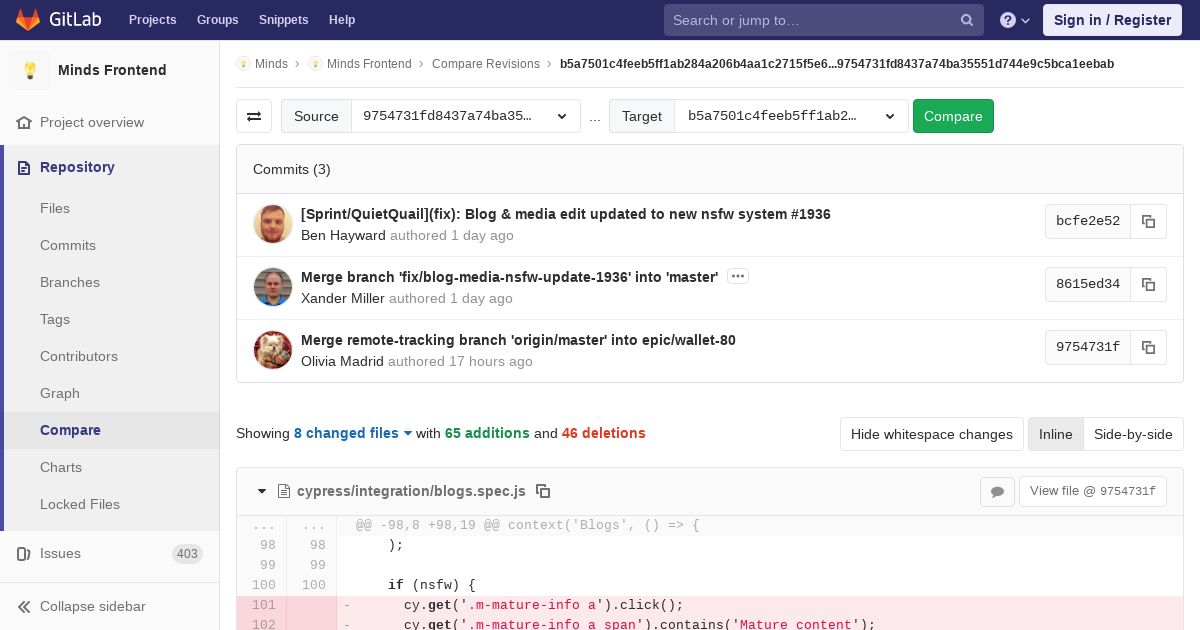Open the Help question mark menu
The height and width of the screenshot is (630, 1200).
pyautogui.click(x=1015, y=20)
